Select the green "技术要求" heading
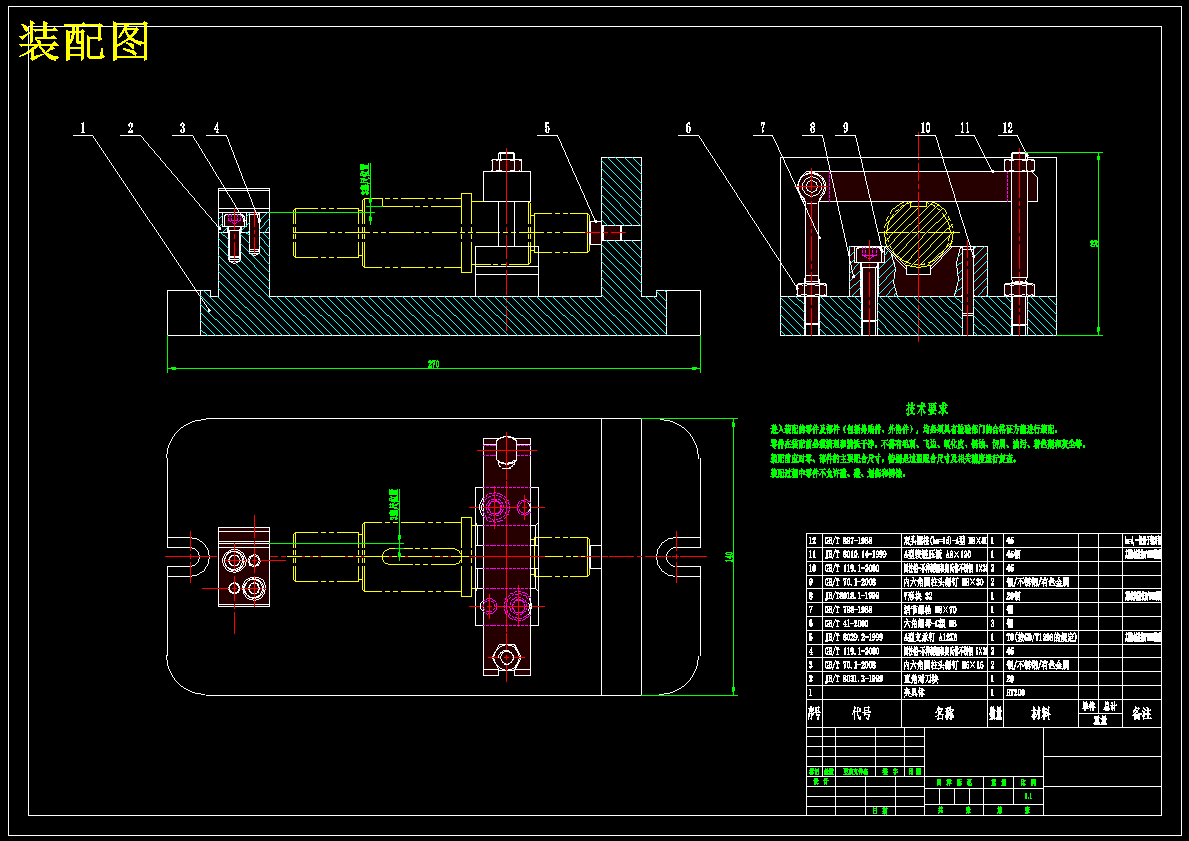Screen dimensions: 1189x841 (x=927, y=410)
